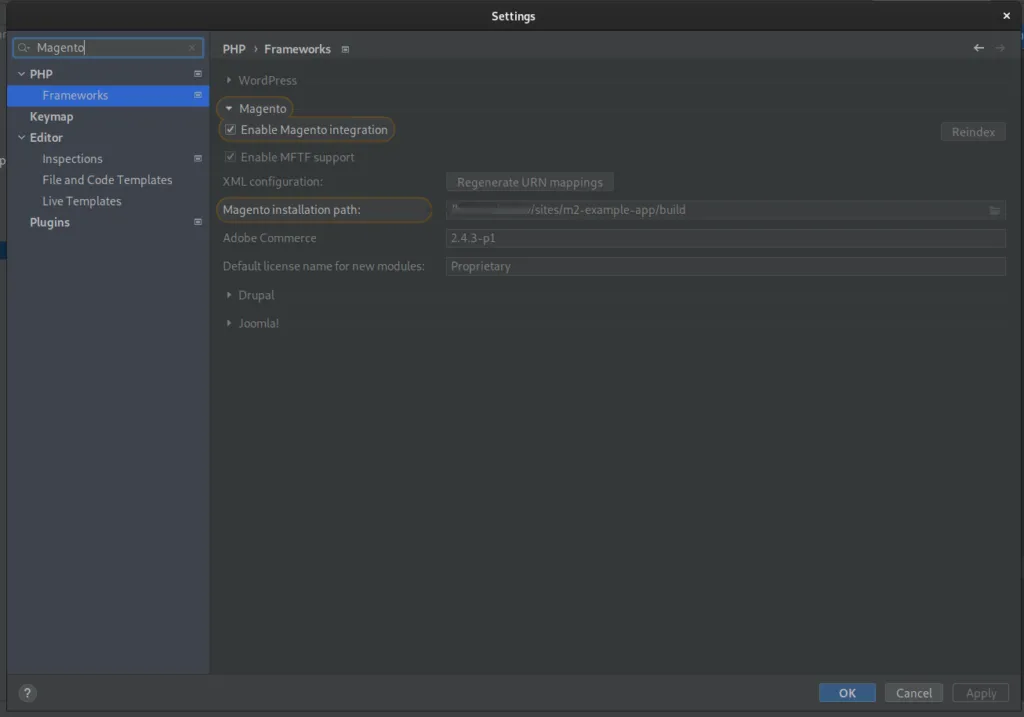Toggle the Enable MFTF support checkbox
Screen dimensions: 1024x717
pos(230,156)
